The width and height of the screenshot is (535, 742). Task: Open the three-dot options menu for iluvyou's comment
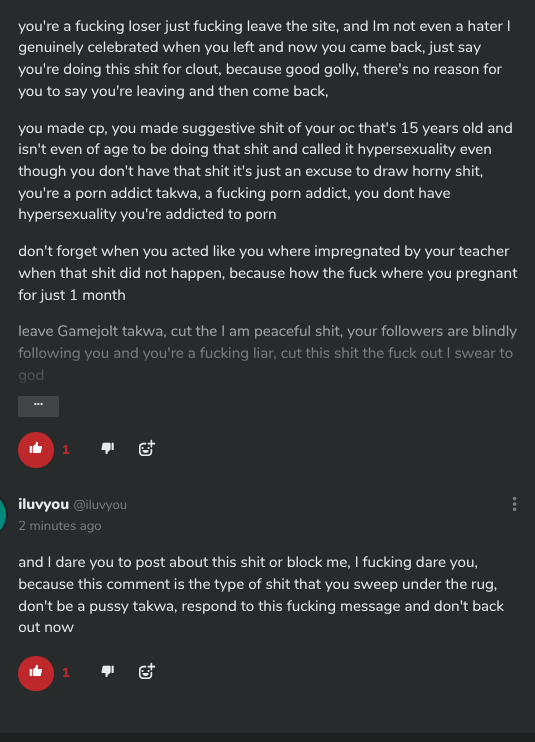(514, 504)
